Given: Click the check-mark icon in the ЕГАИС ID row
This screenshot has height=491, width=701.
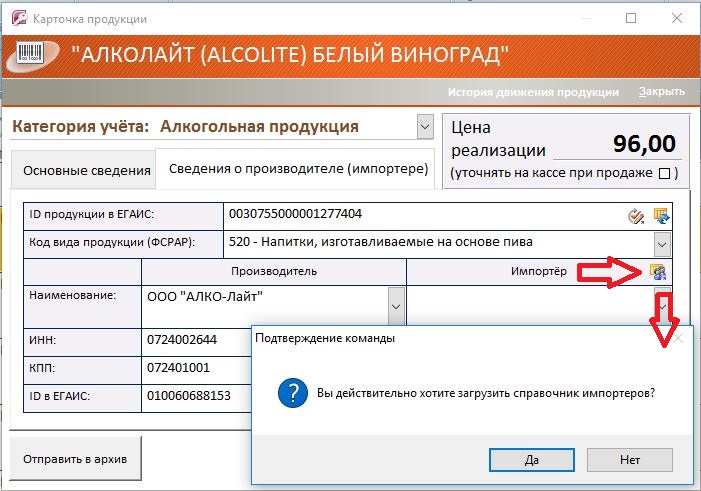Looking at the screenshot, I should 635,216.
